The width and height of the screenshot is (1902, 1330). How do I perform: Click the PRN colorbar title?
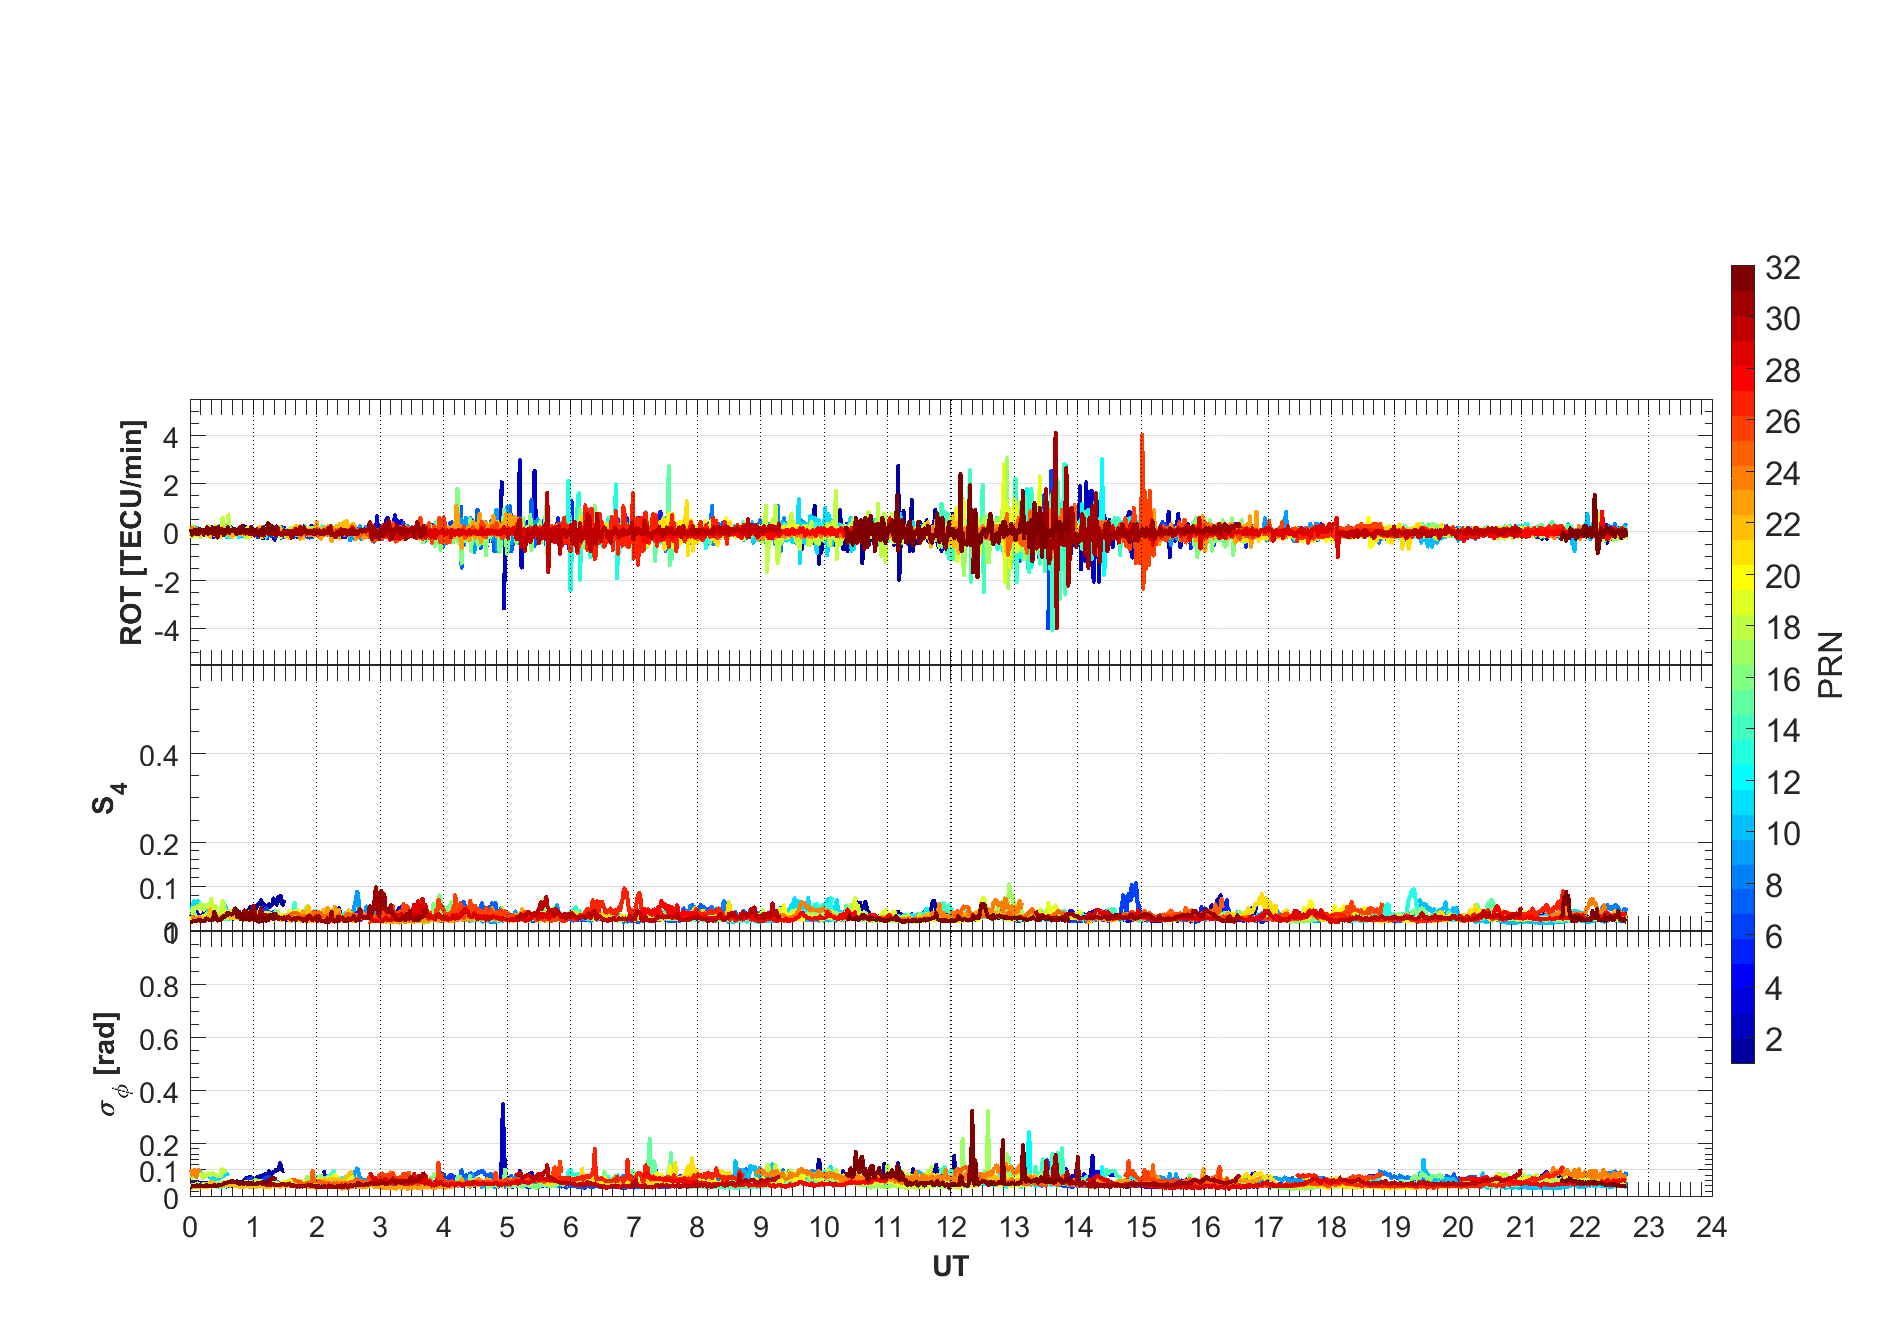[x=1831, y=664]
